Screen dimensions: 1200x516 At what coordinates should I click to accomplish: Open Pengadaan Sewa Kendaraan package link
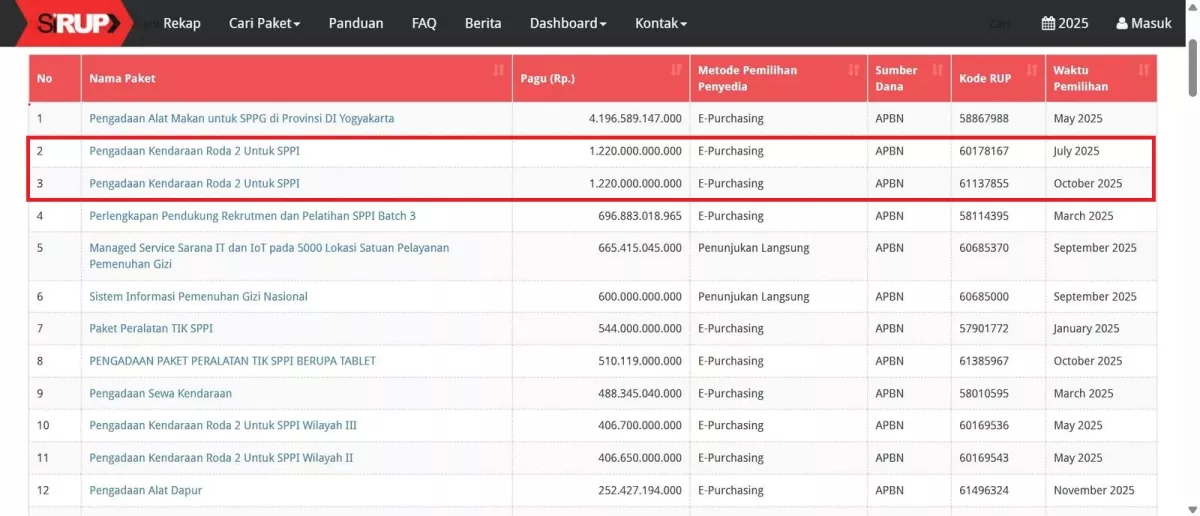[x=160, y=394]
